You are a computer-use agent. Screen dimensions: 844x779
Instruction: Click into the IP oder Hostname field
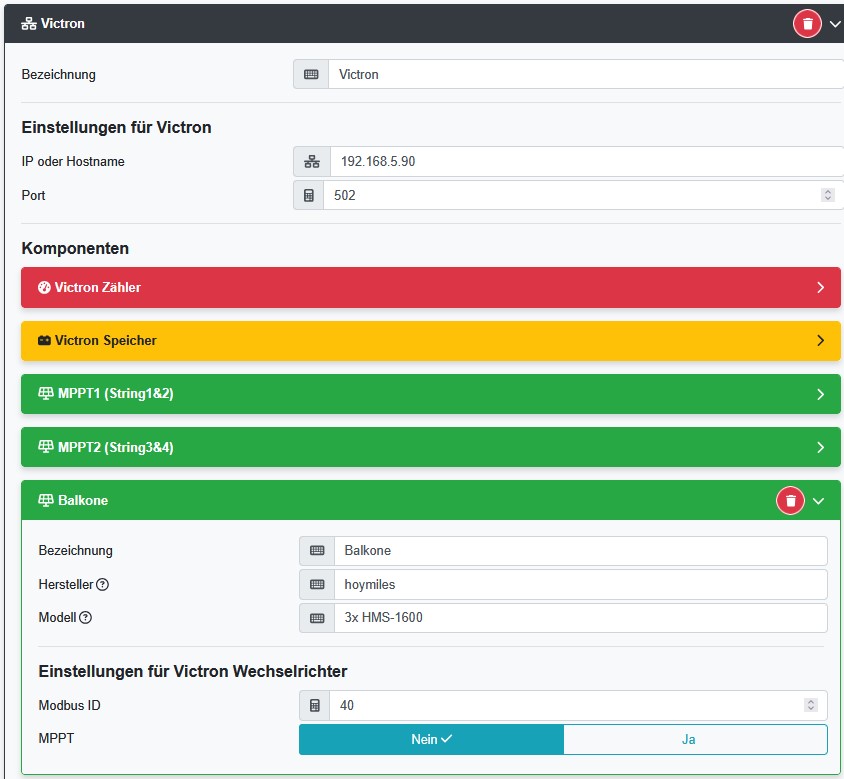(585, 162)
